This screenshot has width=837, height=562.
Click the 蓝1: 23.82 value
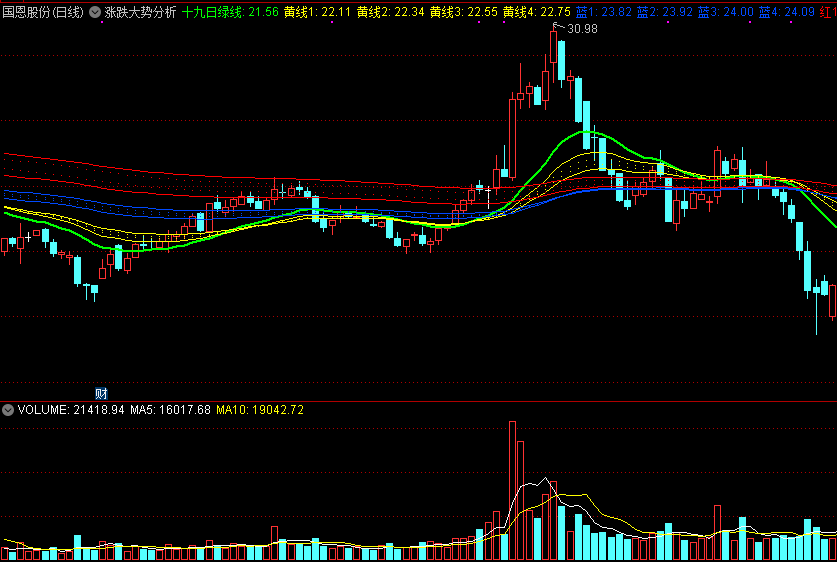(604, 12)
